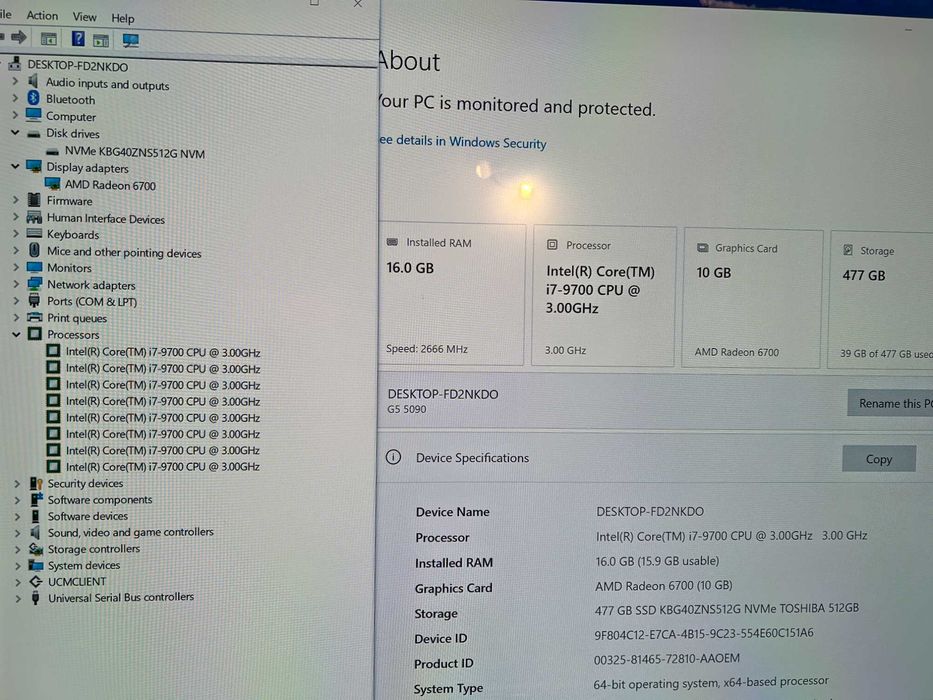Click the scan for hardware changes monitor icon
The height and width of the screenshot is (700, 933).
pyautogui.click(x=130, y=40)
